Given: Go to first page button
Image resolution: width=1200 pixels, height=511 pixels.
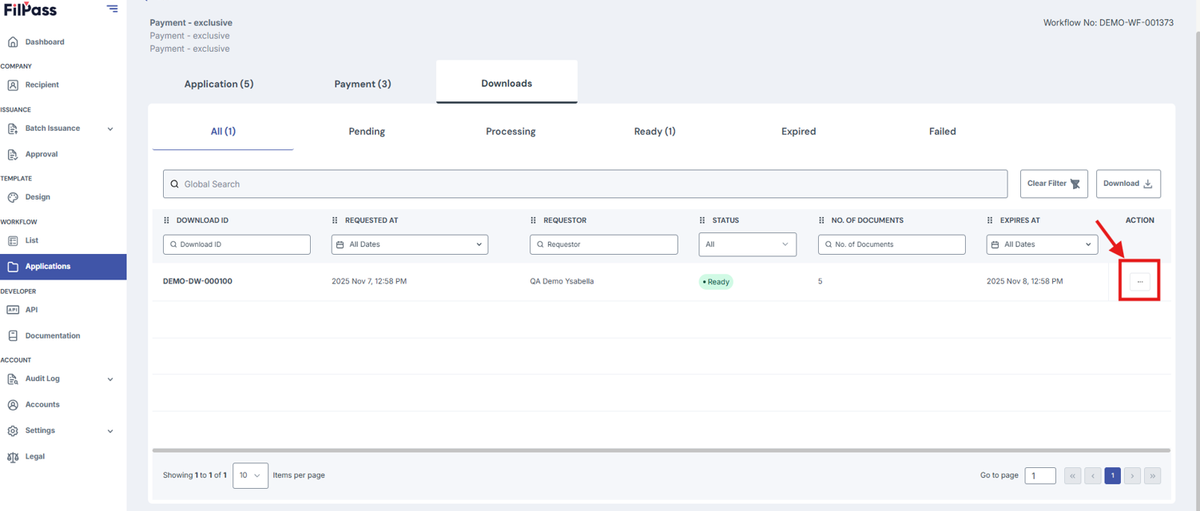Looking at the screenshot, I should coord(1073,476).
